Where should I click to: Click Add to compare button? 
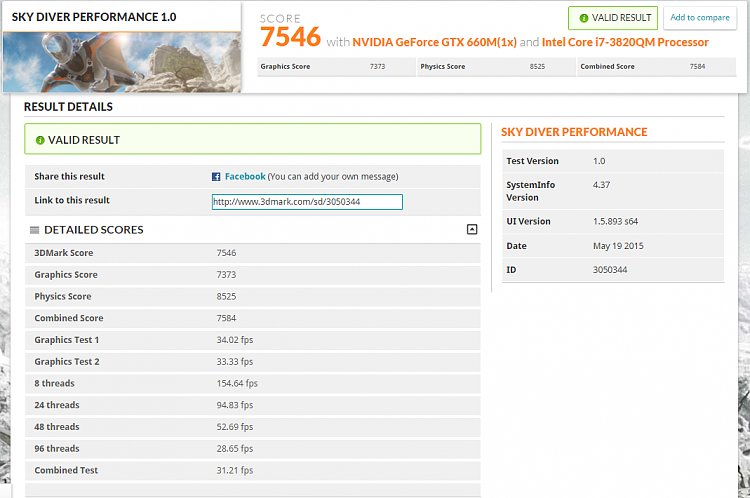(700, 18)
